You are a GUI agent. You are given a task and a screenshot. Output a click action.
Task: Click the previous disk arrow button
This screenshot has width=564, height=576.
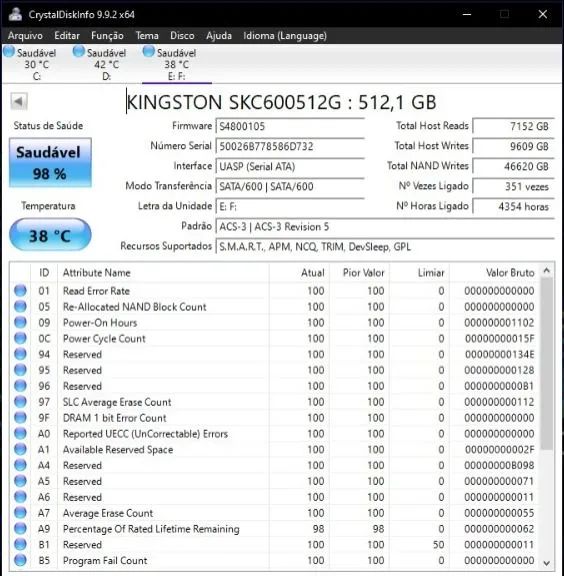click(19, 101)
